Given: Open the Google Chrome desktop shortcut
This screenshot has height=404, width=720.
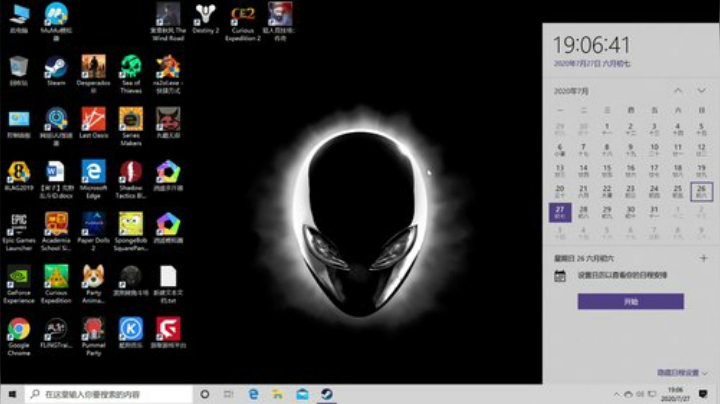Looking at the screenshot, I should tap(18, 337).
